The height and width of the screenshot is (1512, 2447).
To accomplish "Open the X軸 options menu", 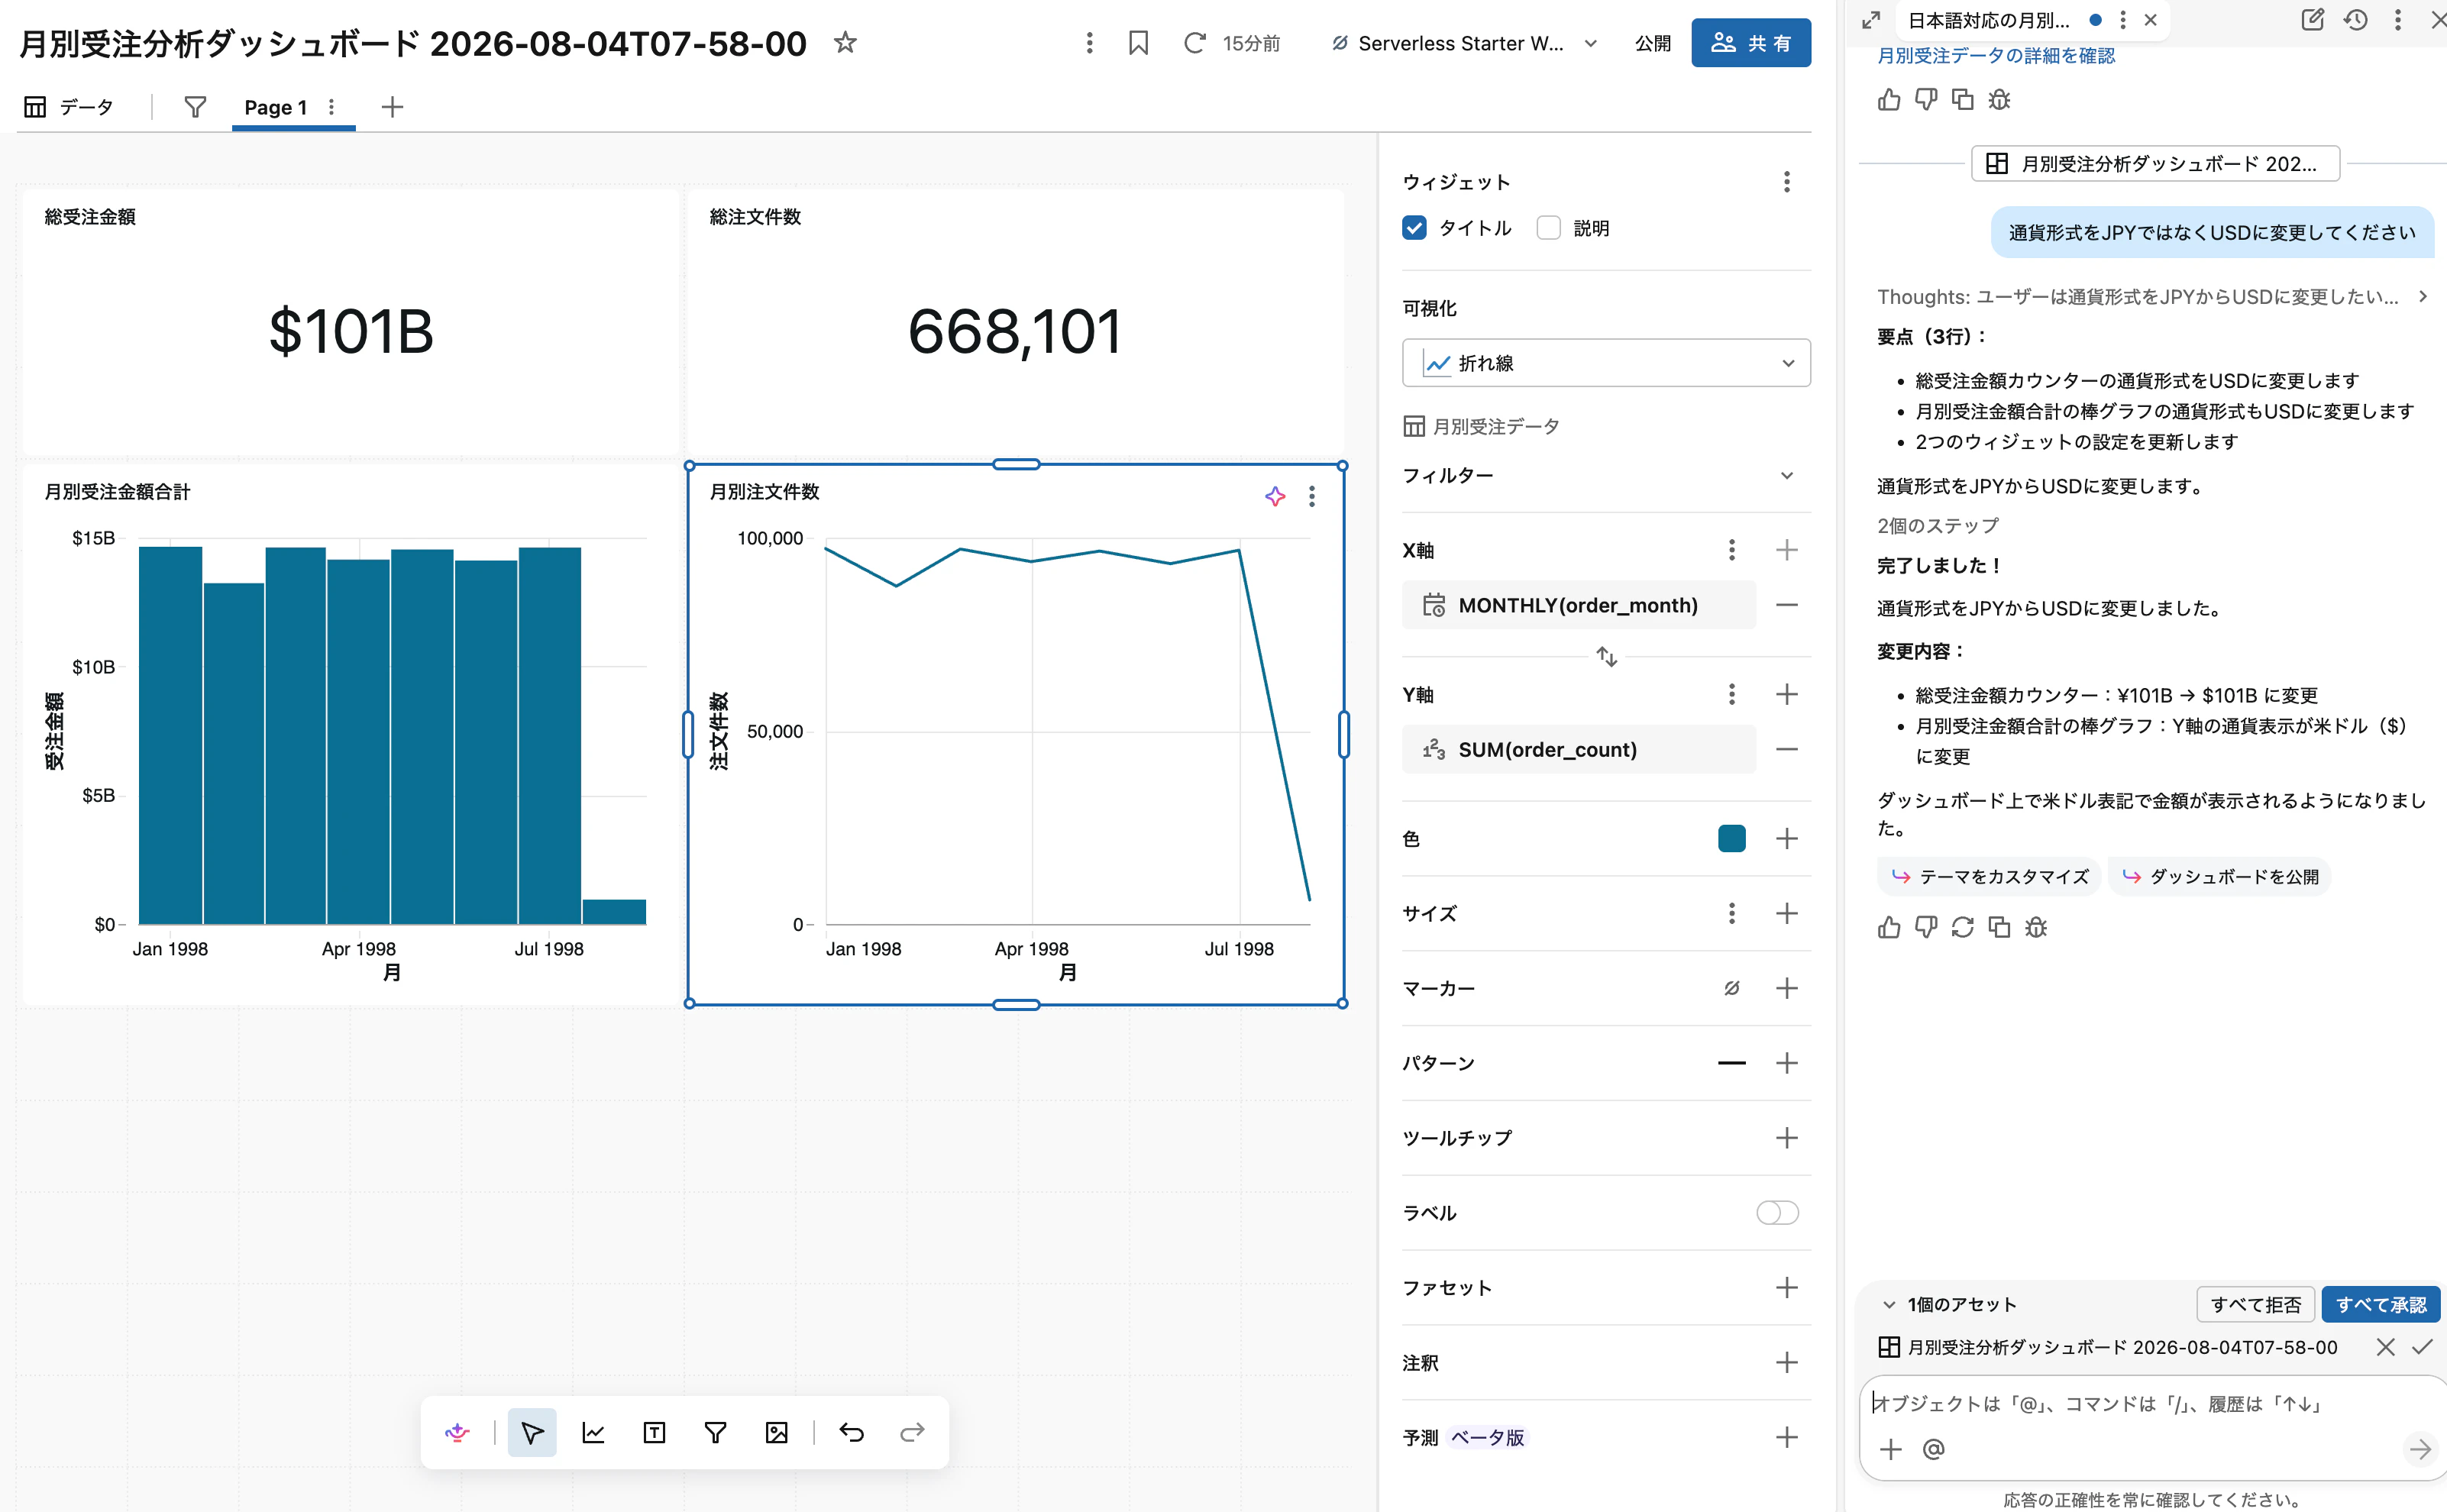I will [x=1731, y=550].
